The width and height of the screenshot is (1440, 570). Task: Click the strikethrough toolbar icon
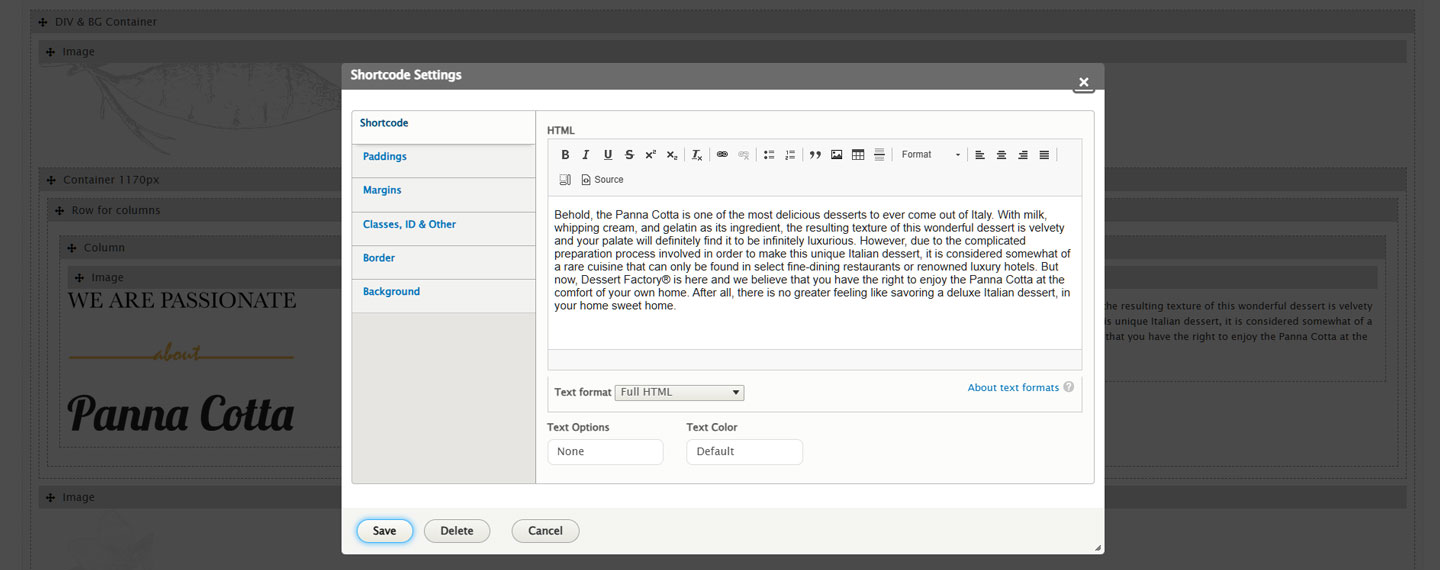(629, 155)
